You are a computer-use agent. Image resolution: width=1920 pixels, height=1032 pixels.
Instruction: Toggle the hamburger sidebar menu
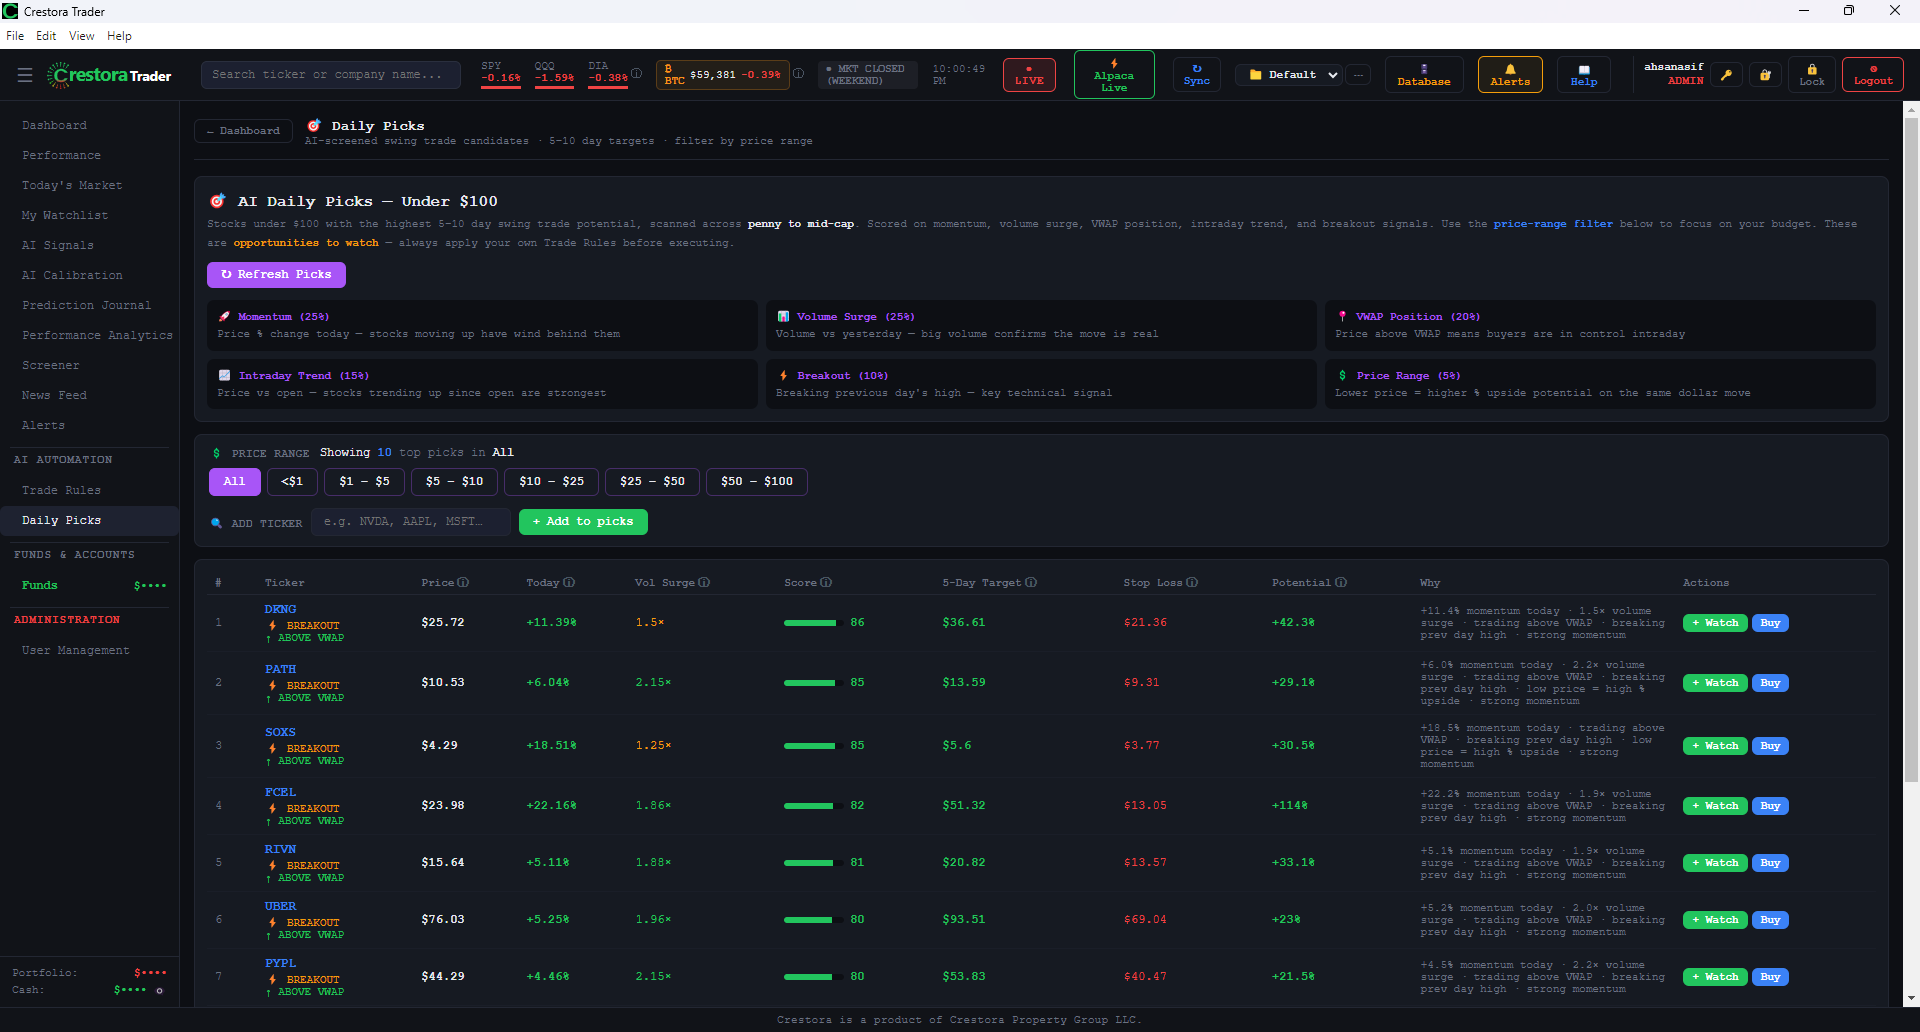[x=25, y=75]
